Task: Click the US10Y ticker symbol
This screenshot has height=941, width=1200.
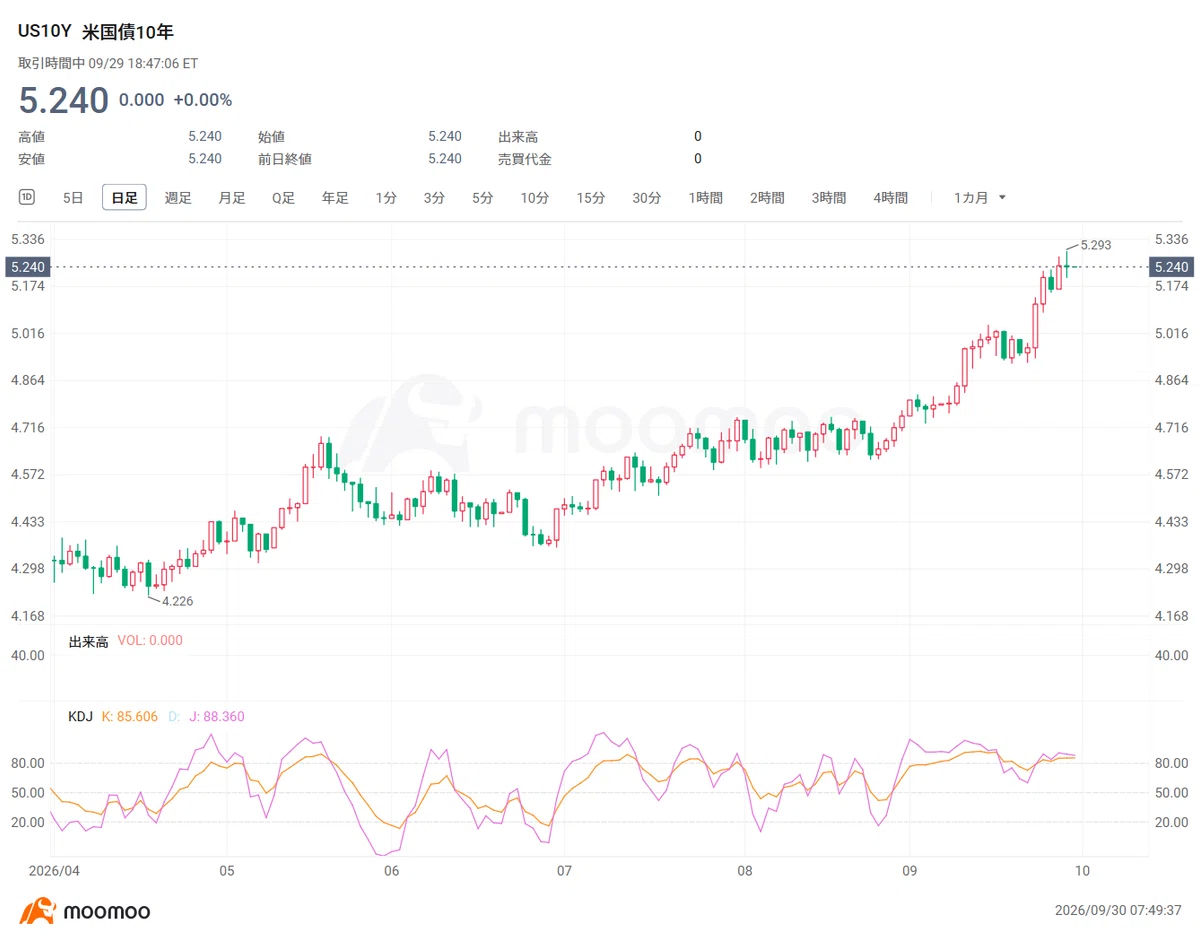Action: point(45,32)
